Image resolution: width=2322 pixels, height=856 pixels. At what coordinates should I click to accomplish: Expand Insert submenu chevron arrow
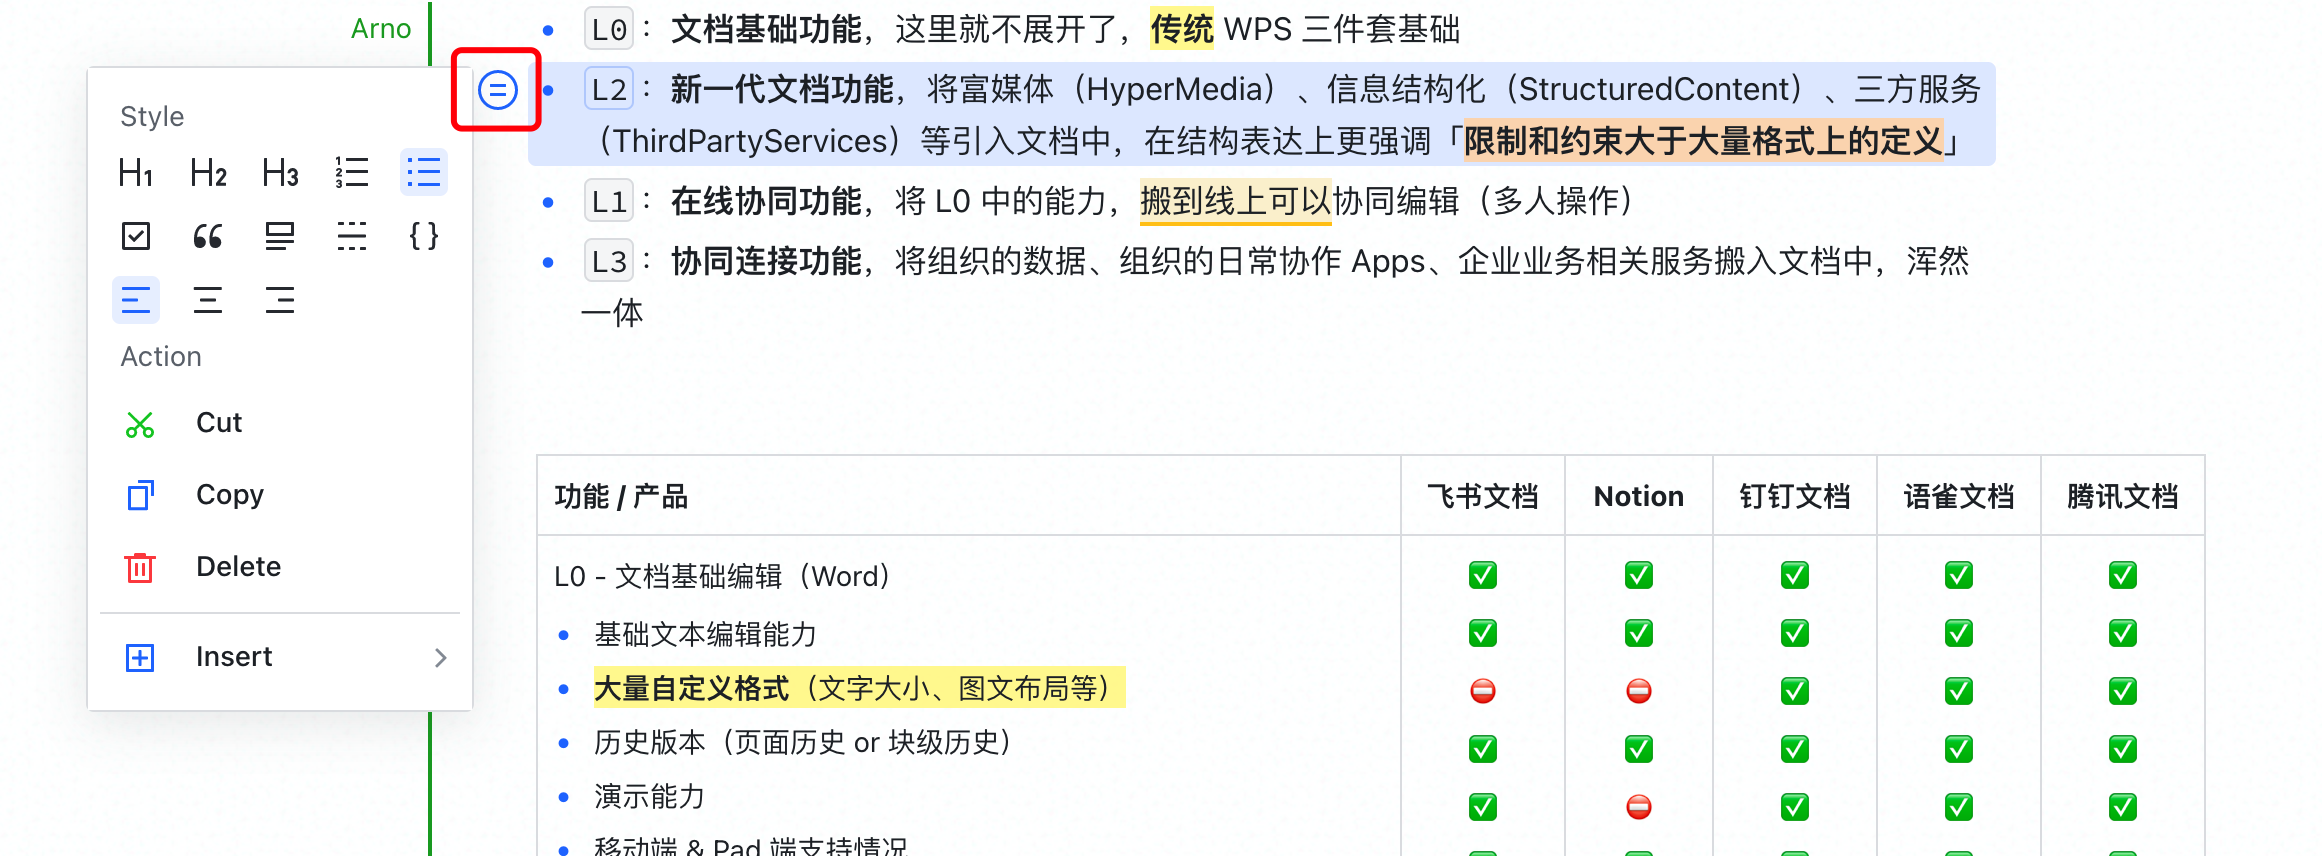click(440, 657)
